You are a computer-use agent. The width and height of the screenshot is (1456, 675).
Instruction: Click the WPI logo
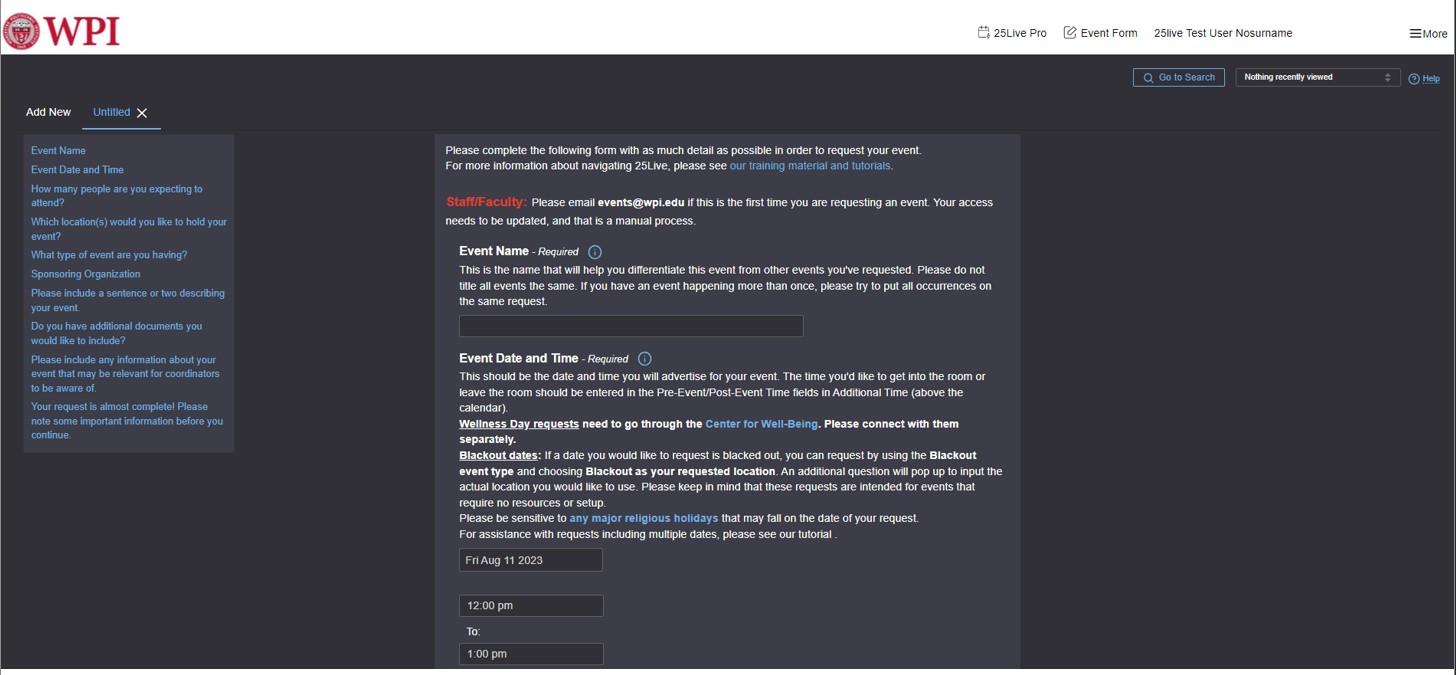click(61, 31)
